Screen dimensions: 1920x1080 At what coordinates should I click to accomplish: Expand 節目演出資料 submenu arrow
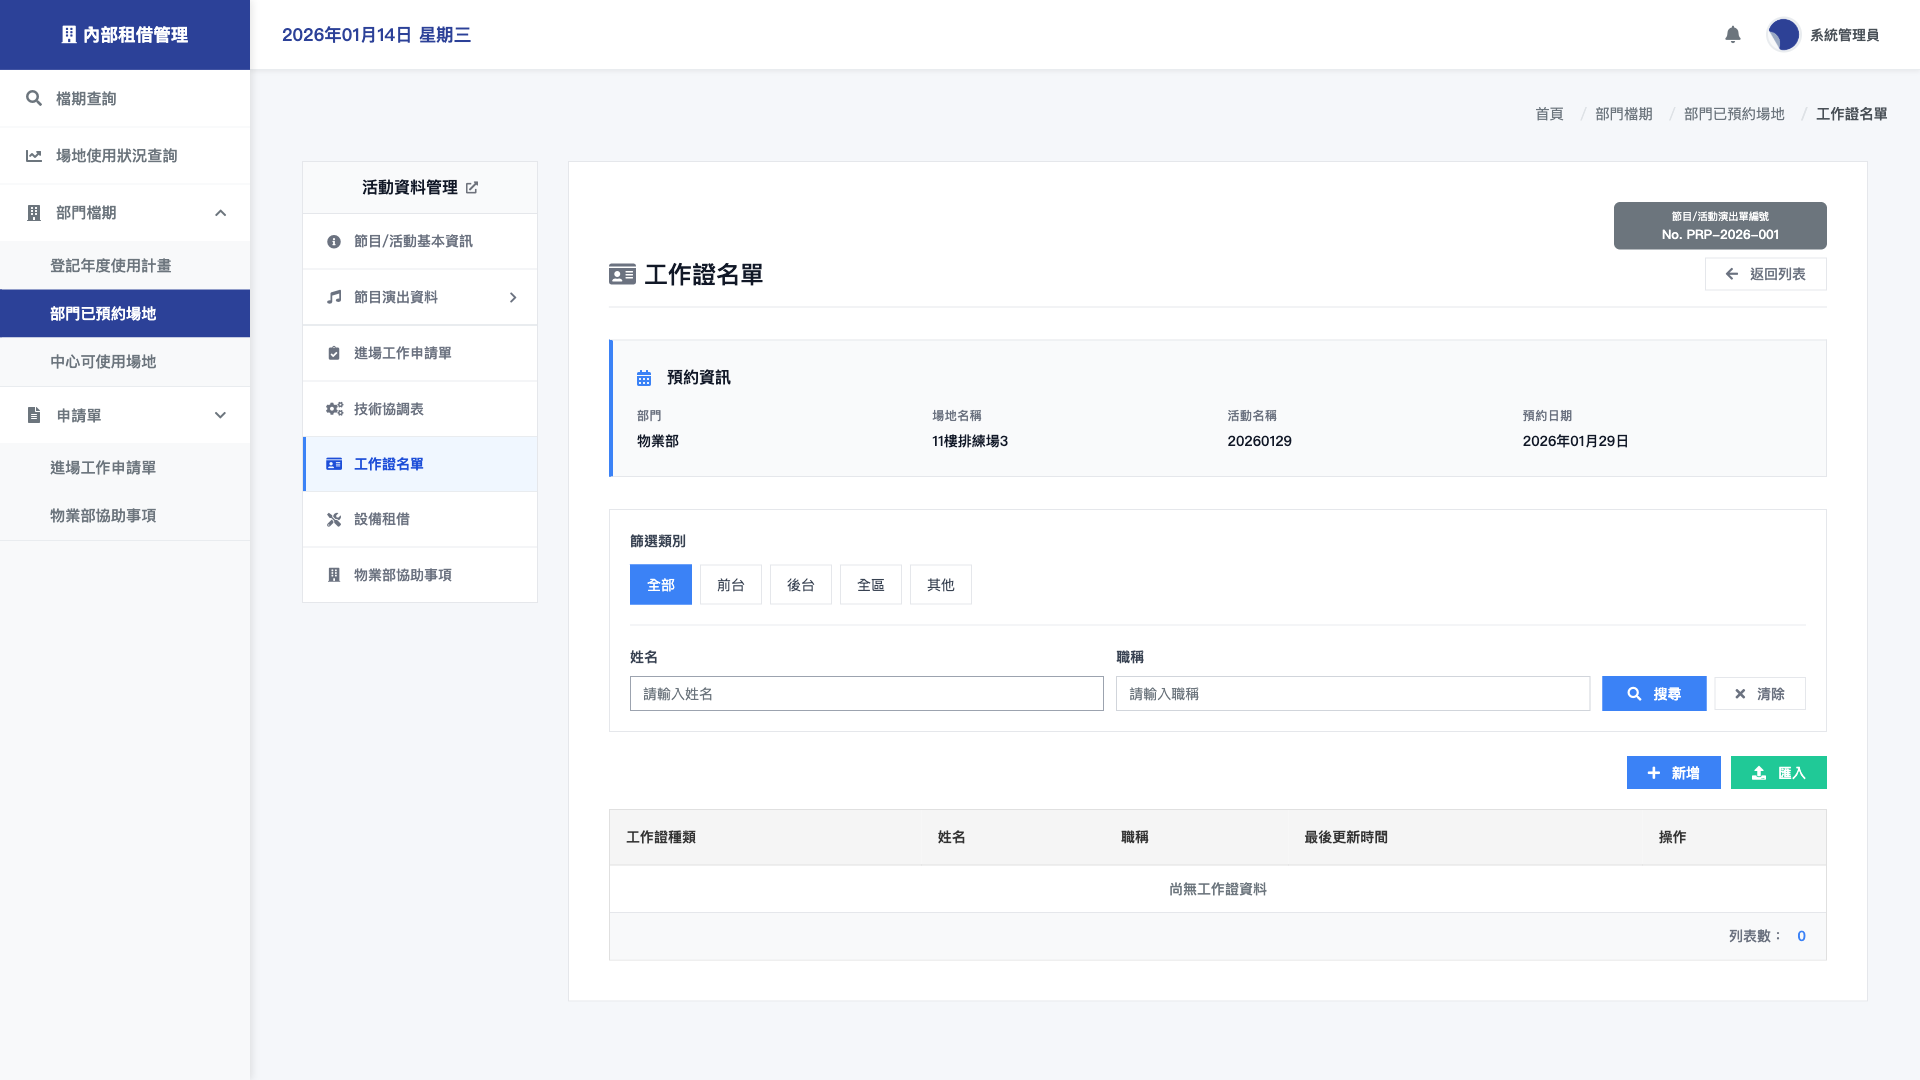(x=512, y=298)
